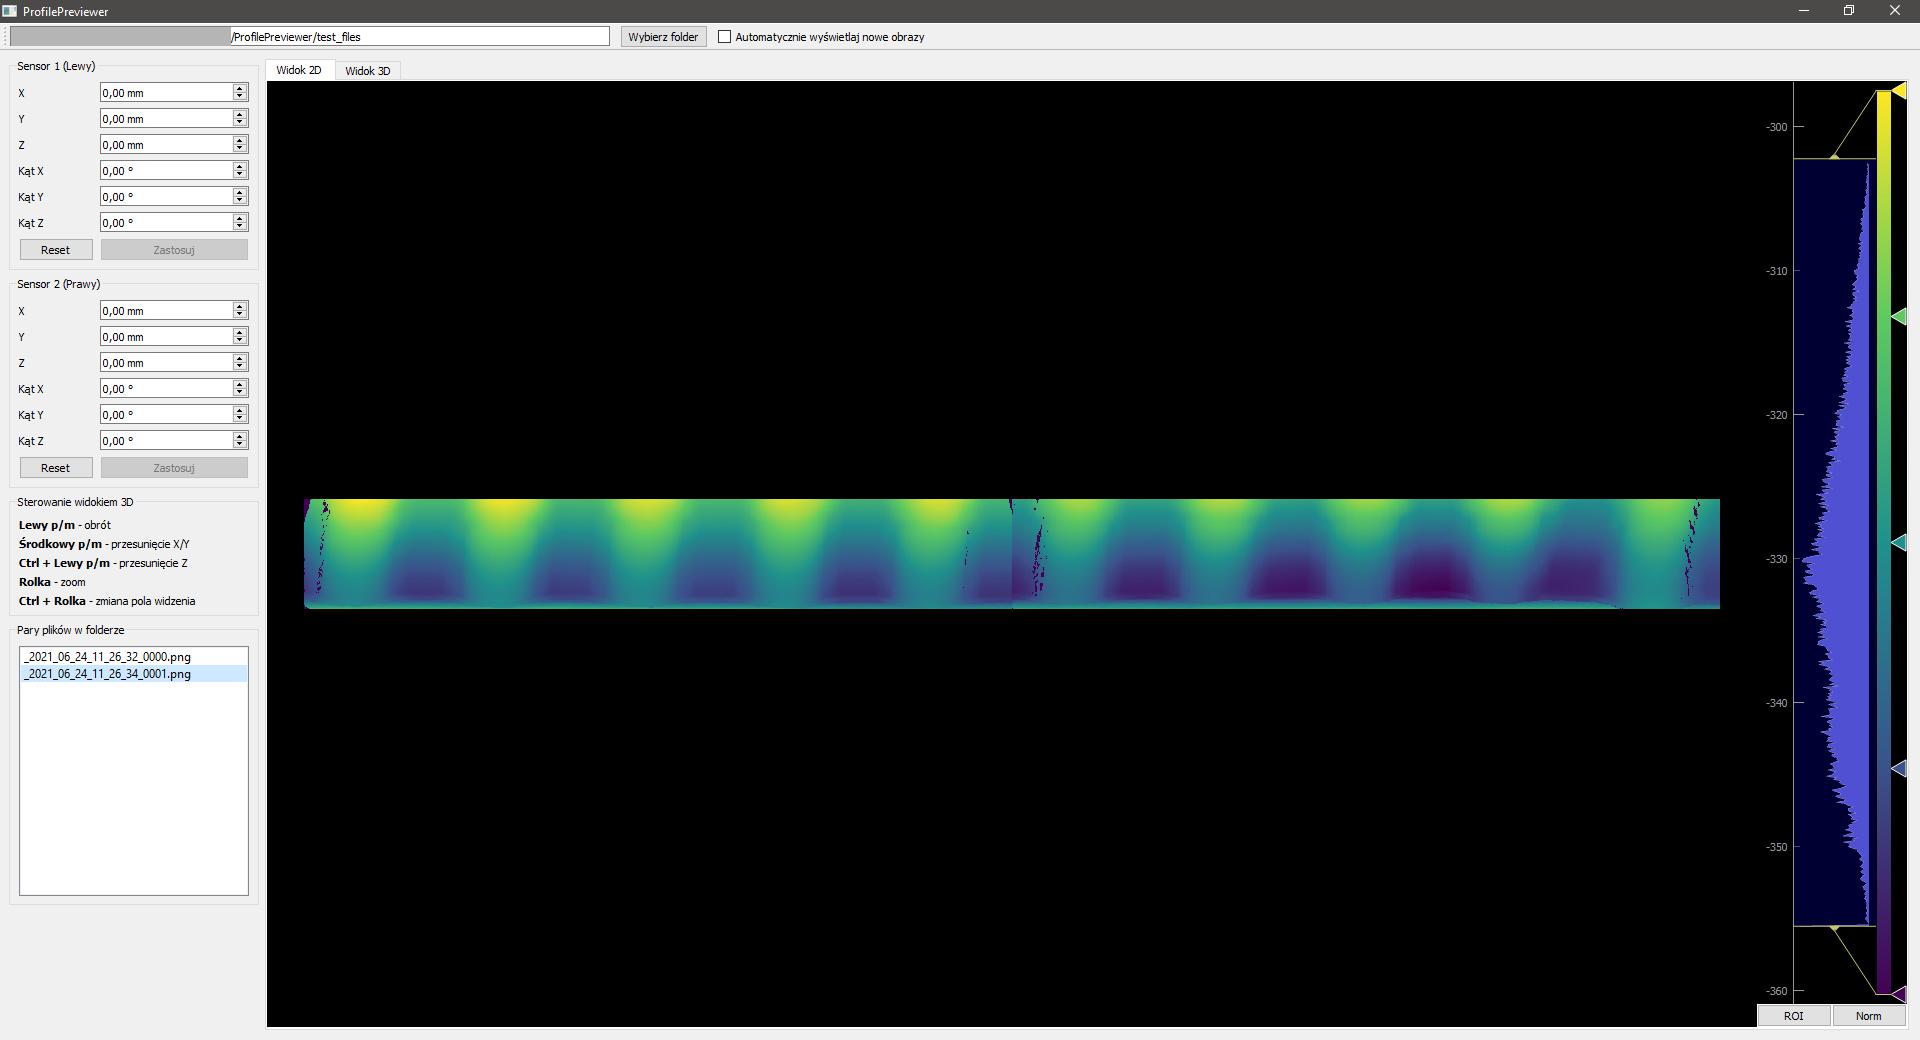Select the yellow top colormap tick marker
Screen dimensions: 1920x1040
point(1898,91)
